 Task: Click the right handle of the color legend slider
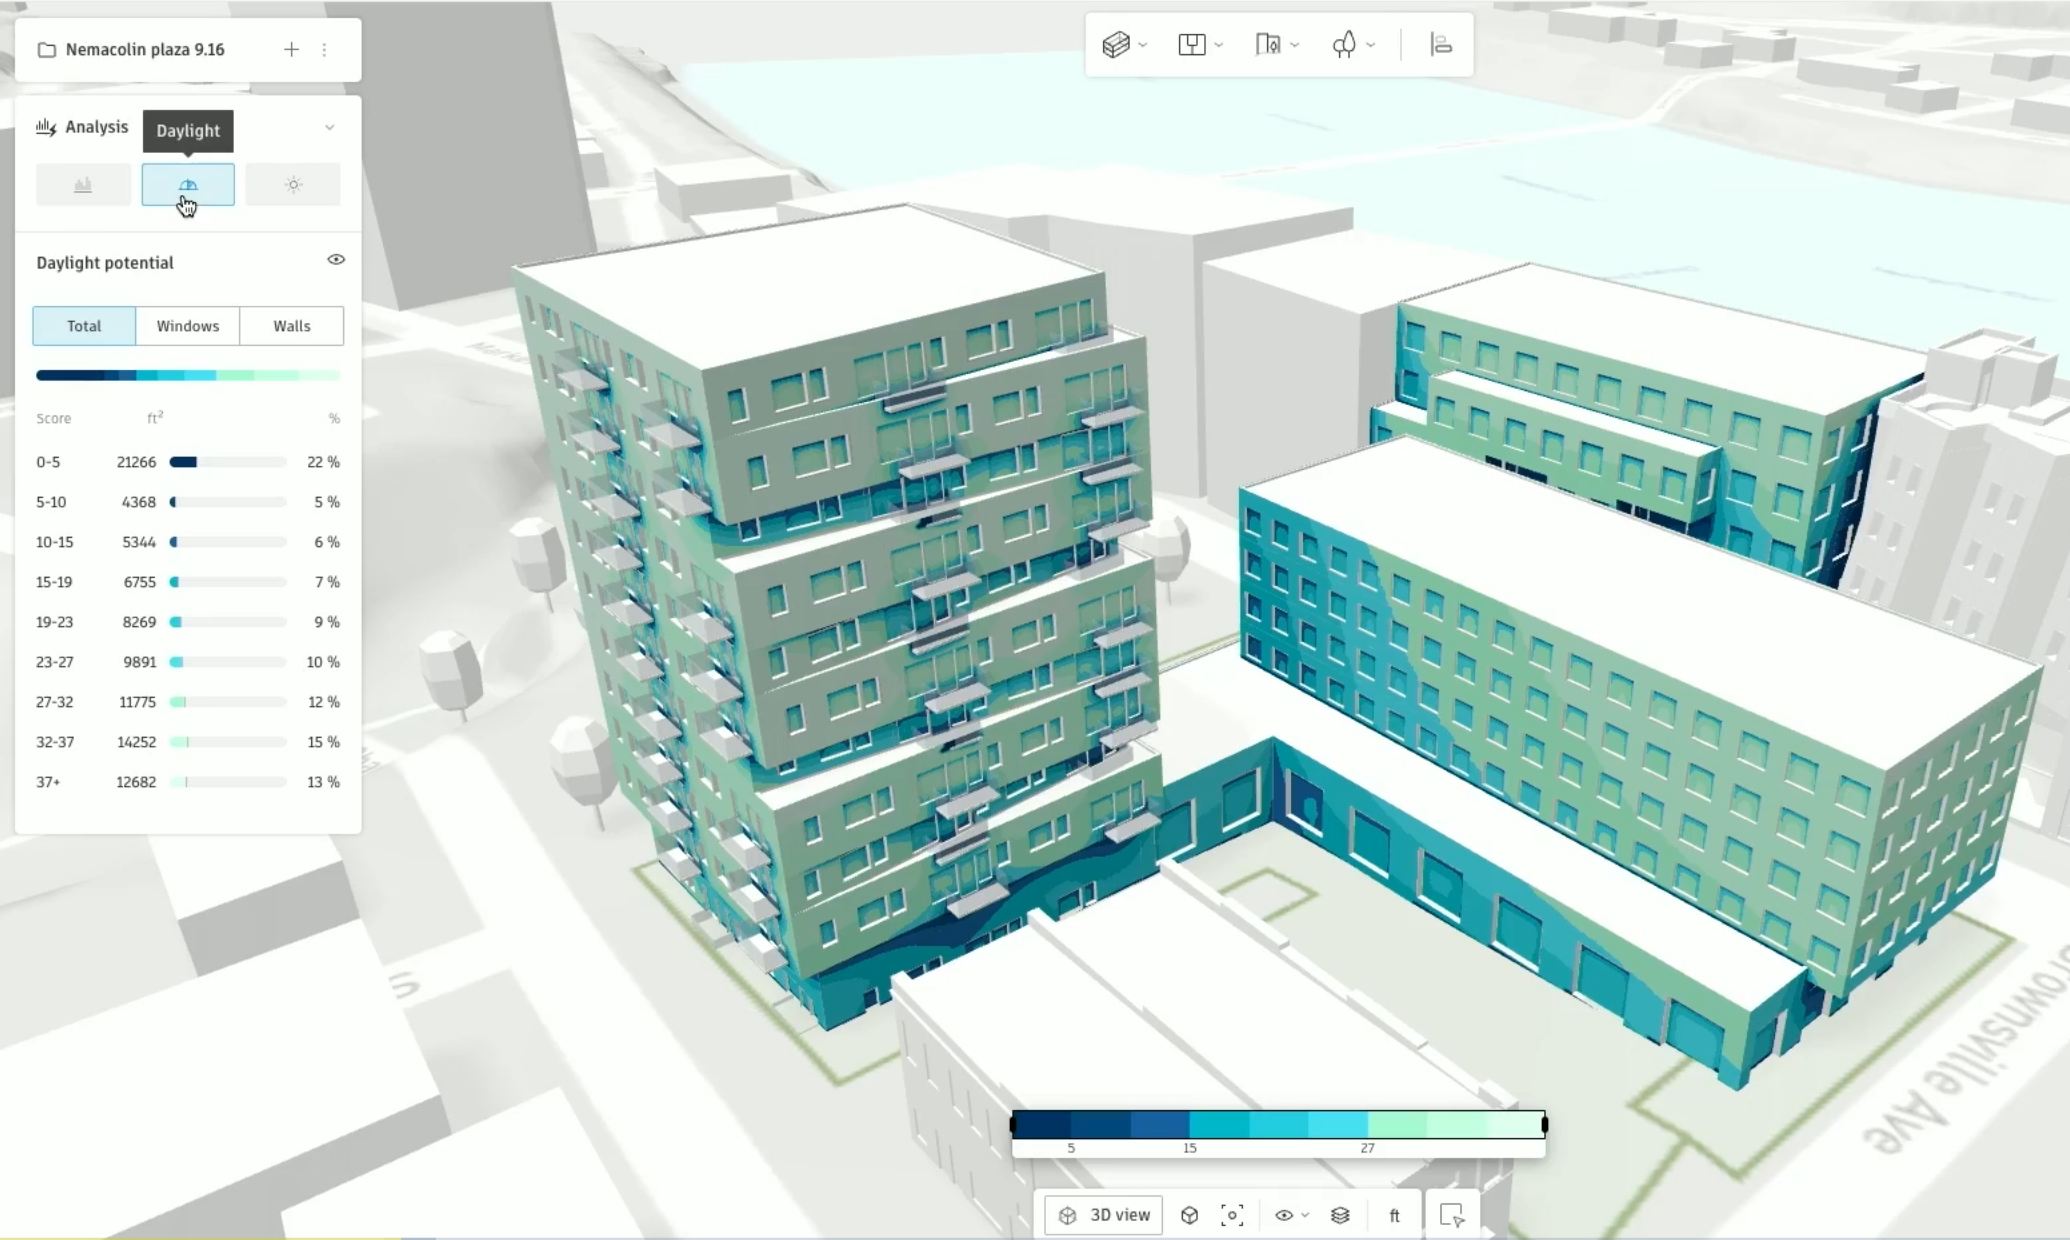[x=1544, y=1125]
